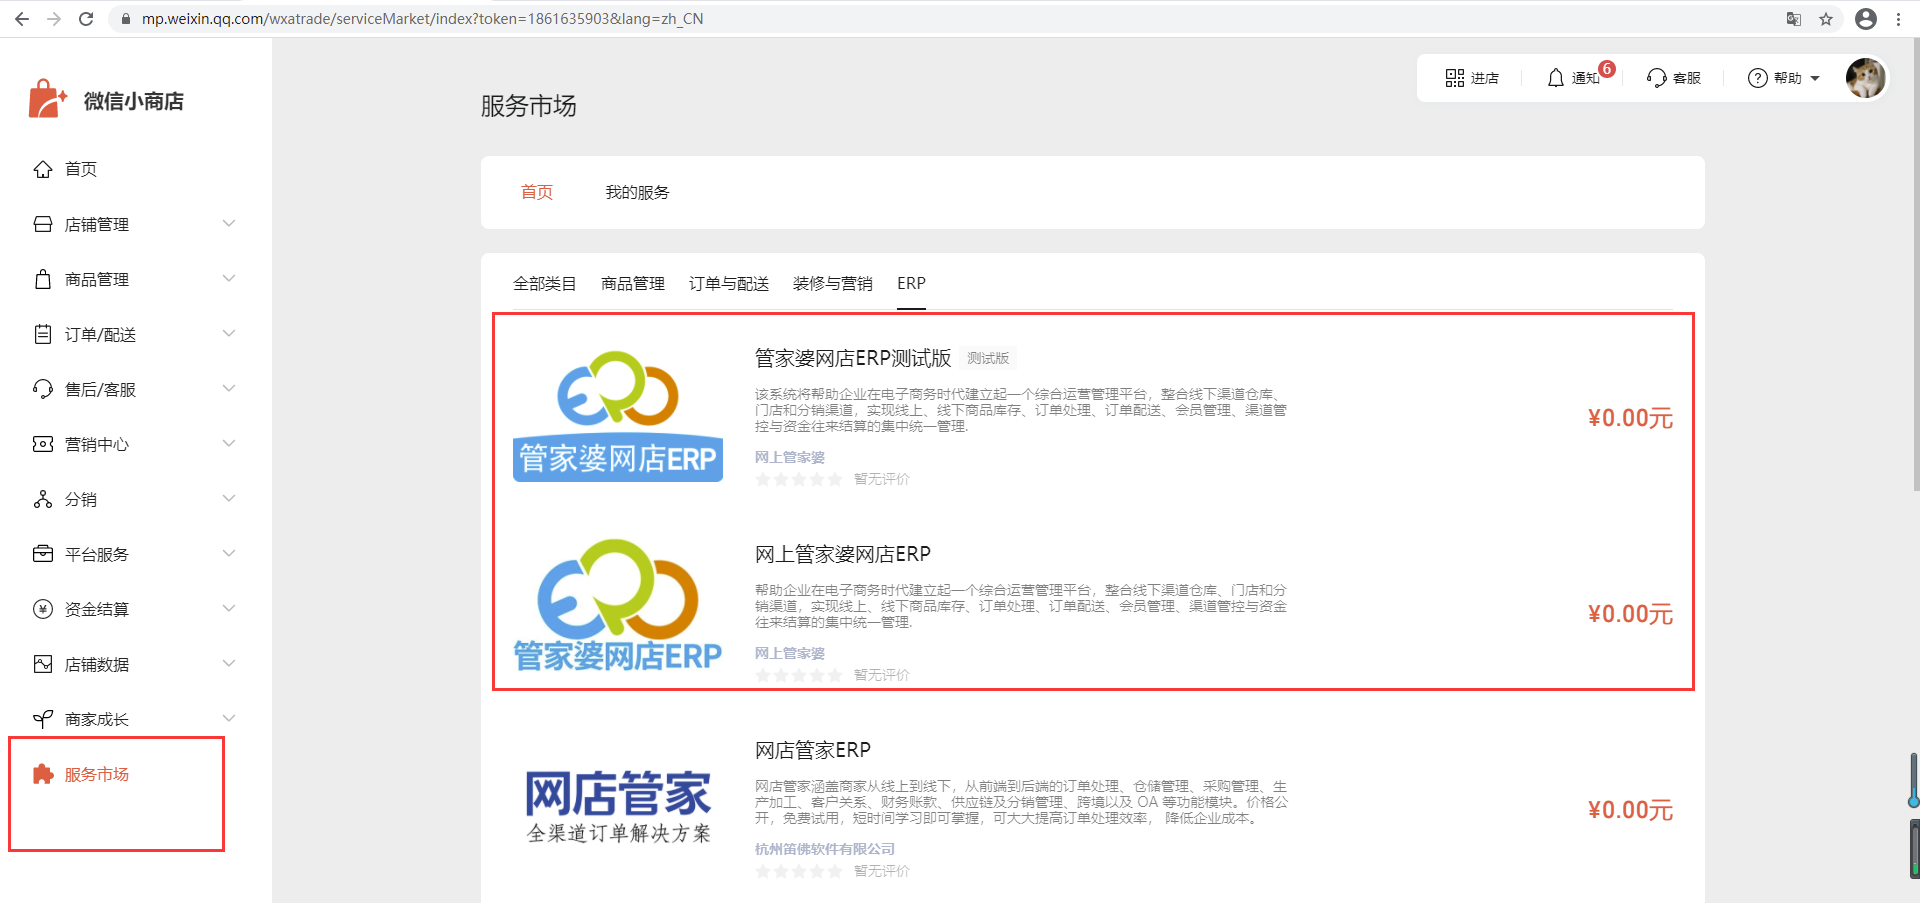Screen dimensions: 1920x903
Task: Expand the 售后/客服 chevron
Action: pos(229,388)
